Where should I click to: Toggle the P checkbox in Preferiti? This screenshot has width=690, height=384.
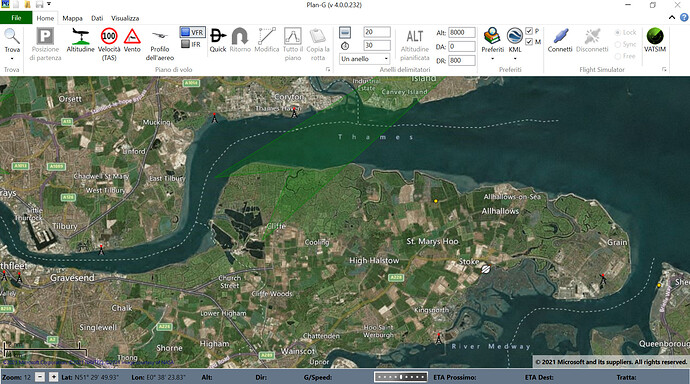point(529,31)
